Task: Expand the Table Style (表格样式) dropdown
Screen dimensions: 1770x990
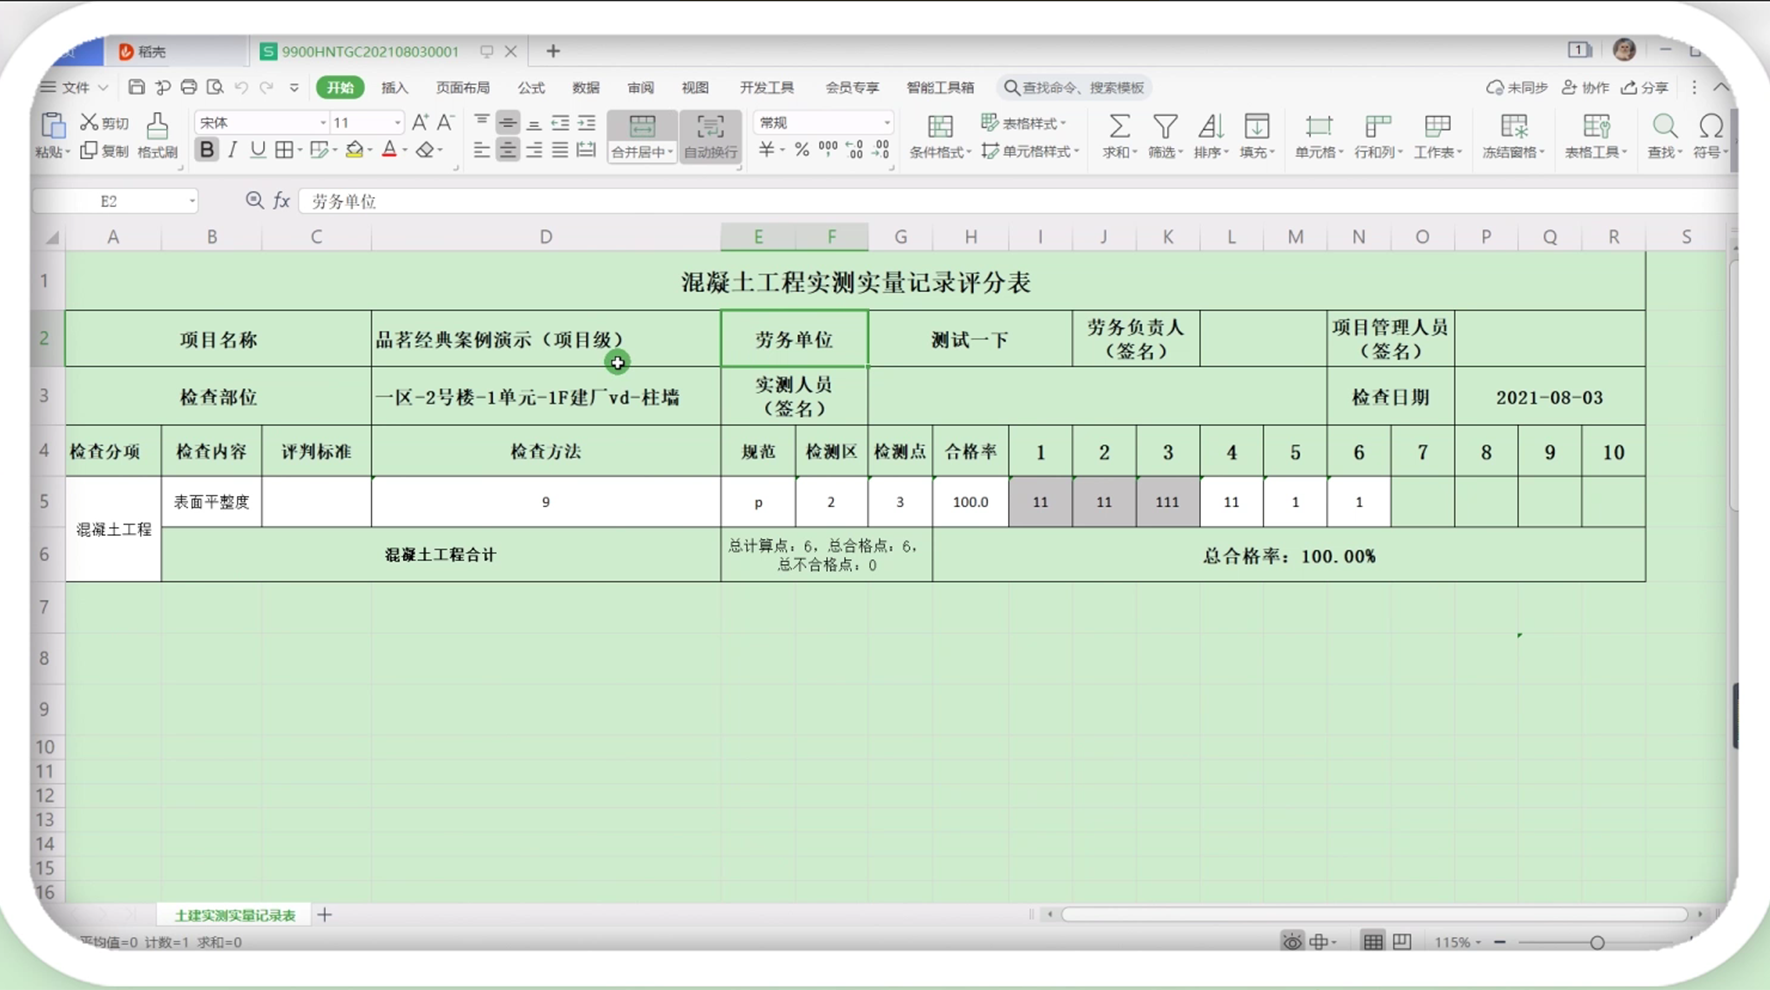Action: (1063, 123)
